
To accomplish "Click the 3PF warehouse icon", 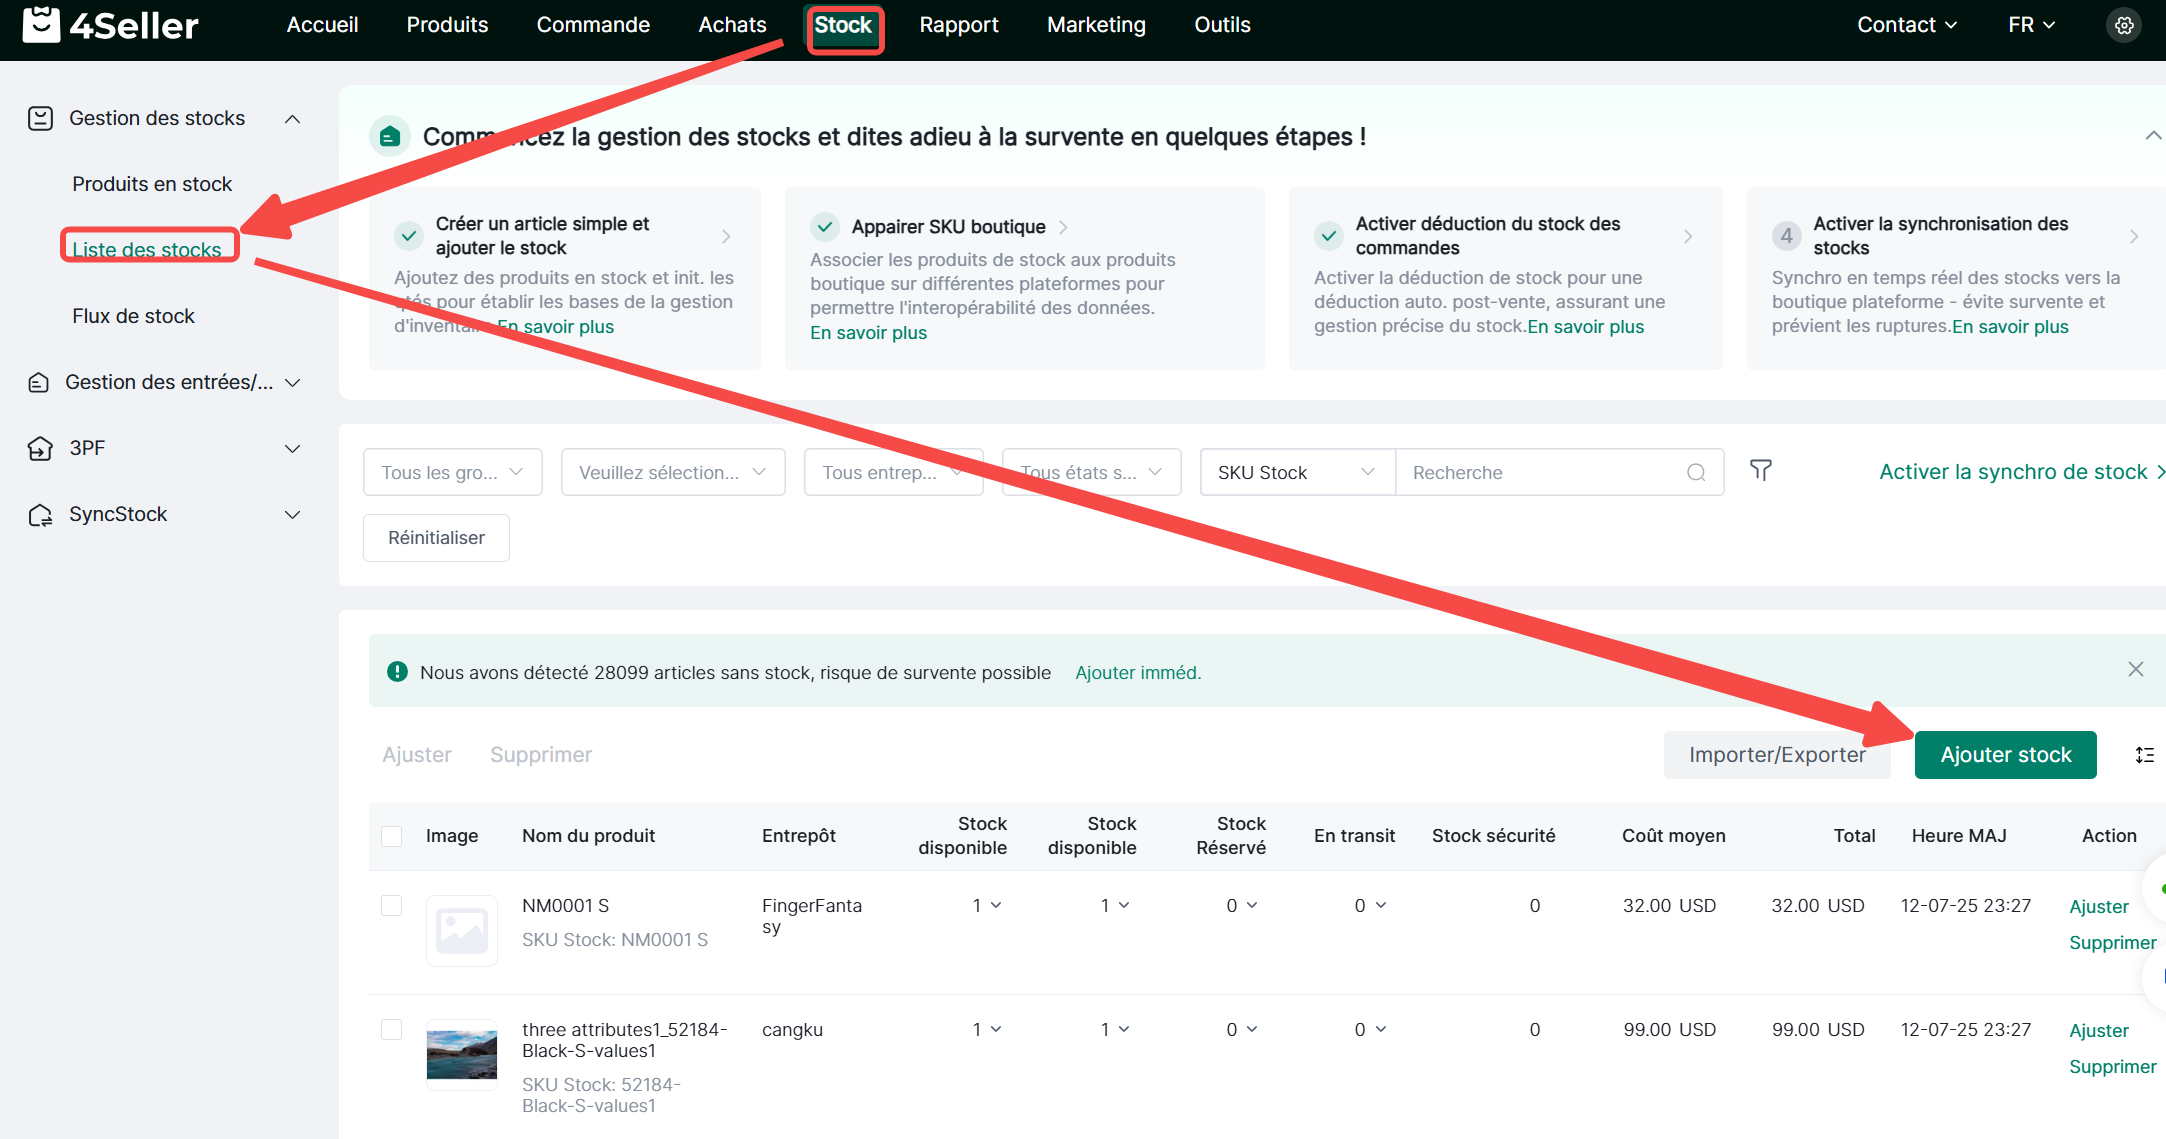I will (x=40, y=449).
